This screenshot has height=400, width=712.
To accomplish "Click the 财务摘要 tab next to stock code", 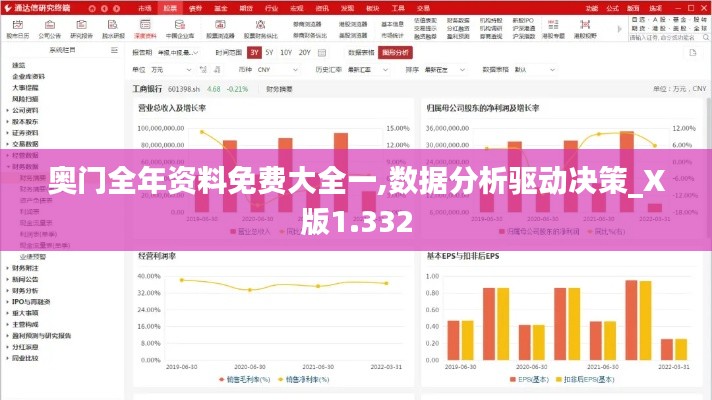I will tap(279, 89).
